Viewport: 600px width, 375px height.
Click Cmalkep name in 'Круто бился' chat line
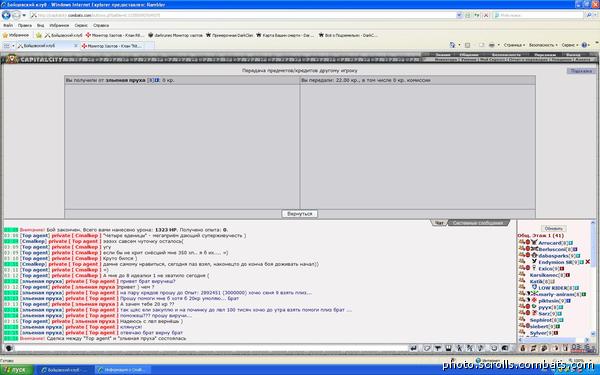pyautogui.click(x=86, y=258)
